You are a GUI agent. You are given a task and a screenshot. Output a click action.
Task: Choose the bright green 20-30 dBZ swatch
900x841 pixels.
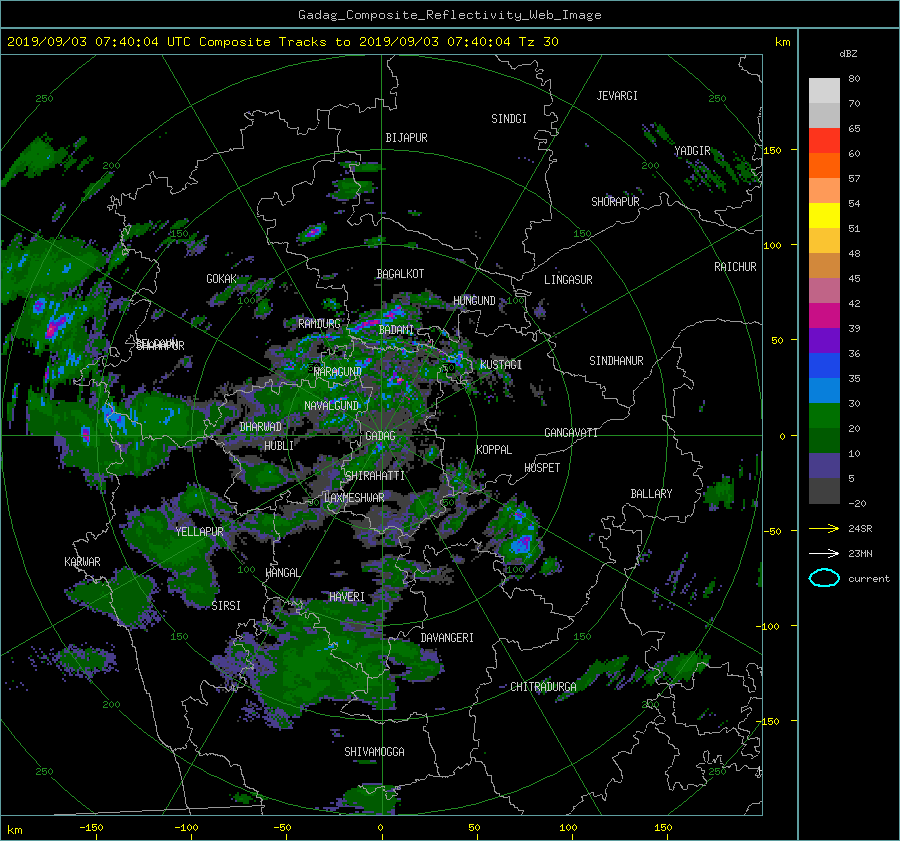point(824,416)
